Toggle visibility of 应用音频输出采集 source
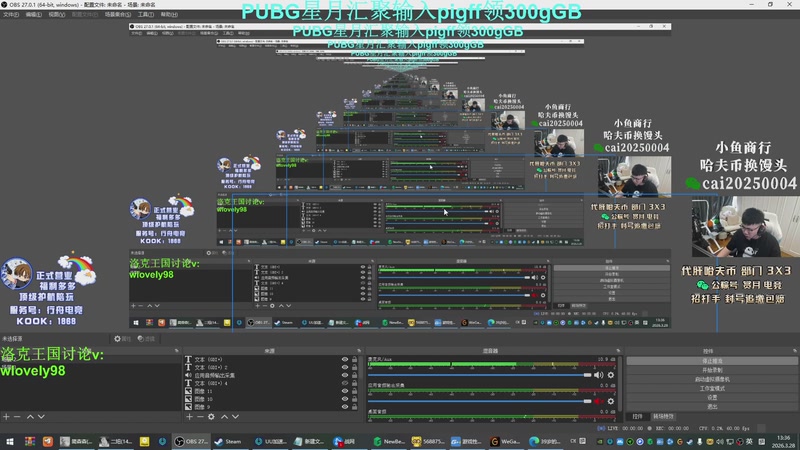 345,375
